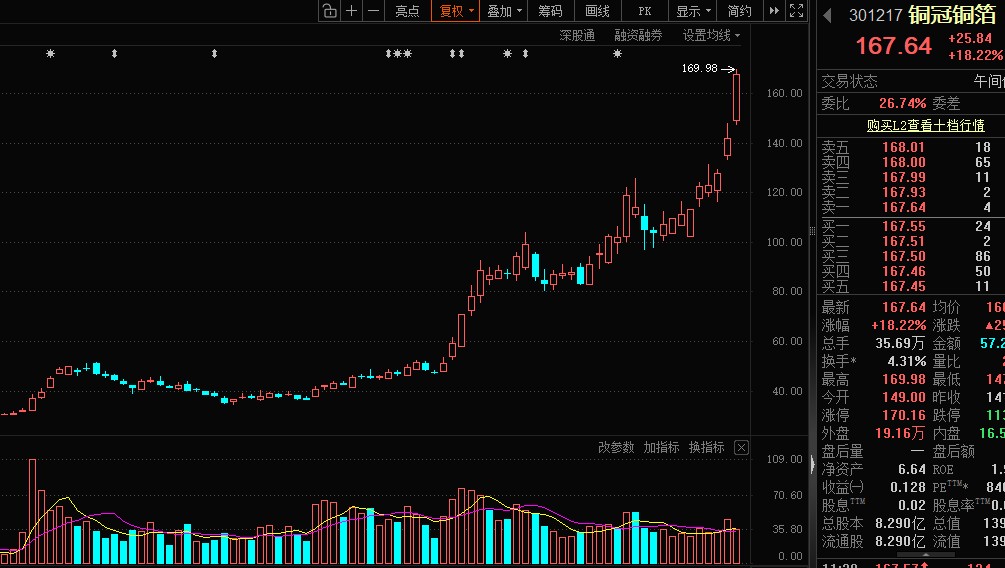Viewport: 1005px width, 568px height.
Task: Select the 画线 drawing tool item
Action: pos(597,11)
